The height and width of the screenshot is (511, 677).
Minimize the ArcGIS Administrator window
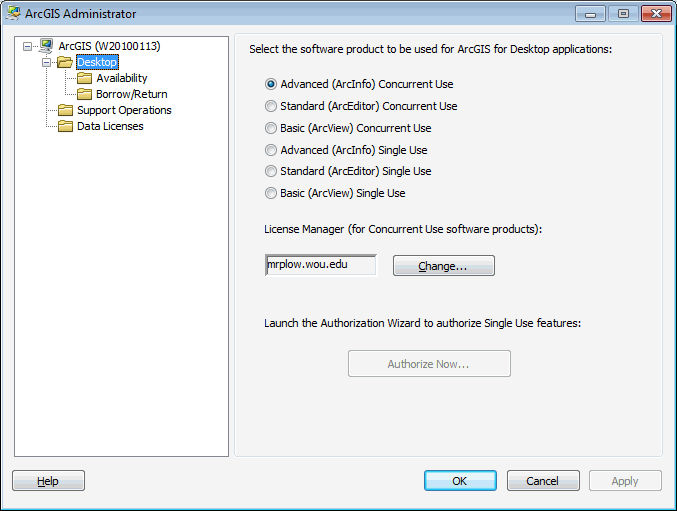coord(590,14)
